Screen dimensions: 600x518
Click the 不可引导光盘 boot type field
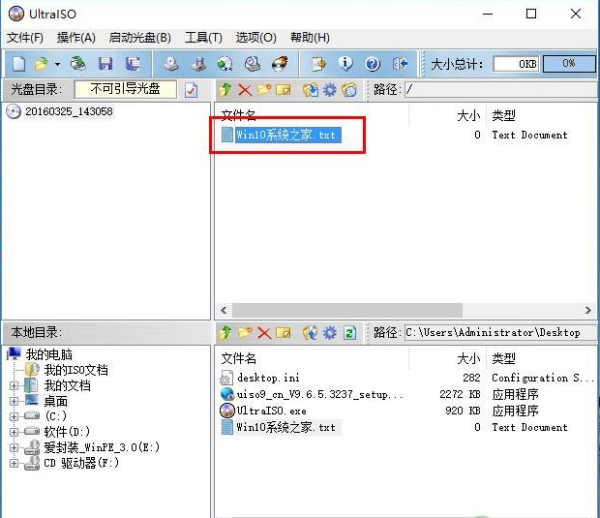click(x=125, y=89)
